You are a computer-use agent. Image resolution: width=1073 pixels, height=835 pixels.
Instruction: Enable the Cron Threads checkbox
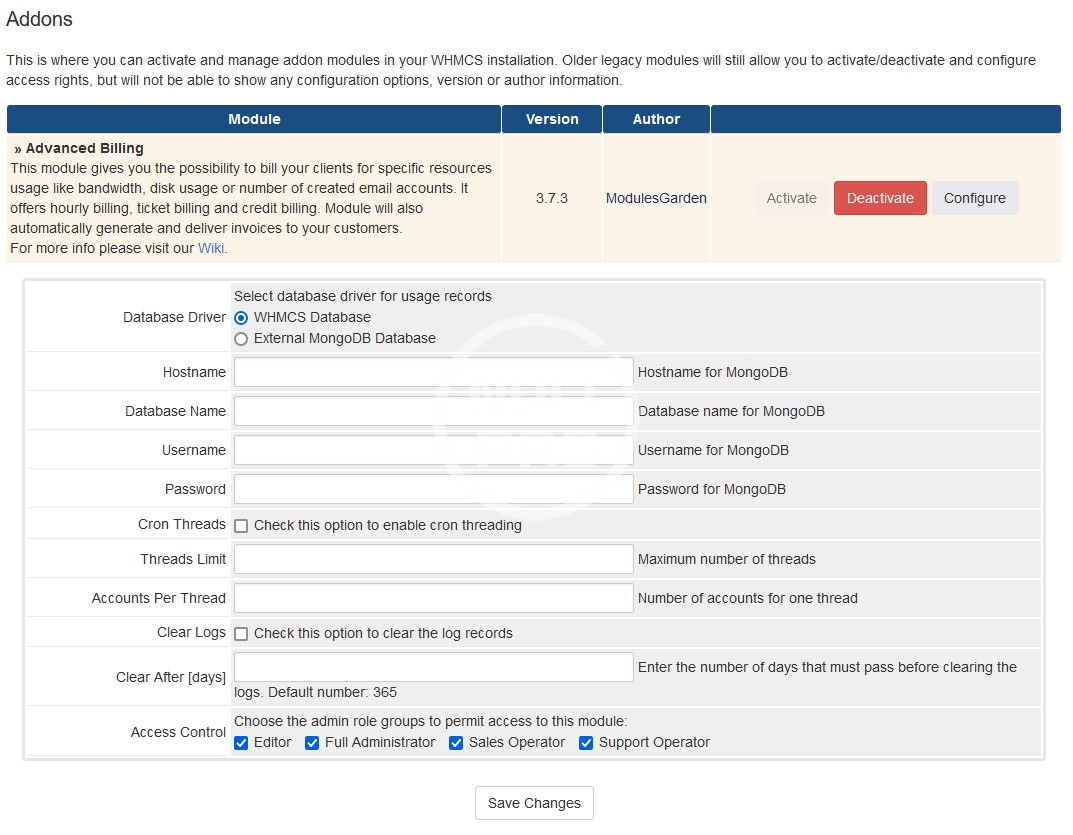[241, 526]
